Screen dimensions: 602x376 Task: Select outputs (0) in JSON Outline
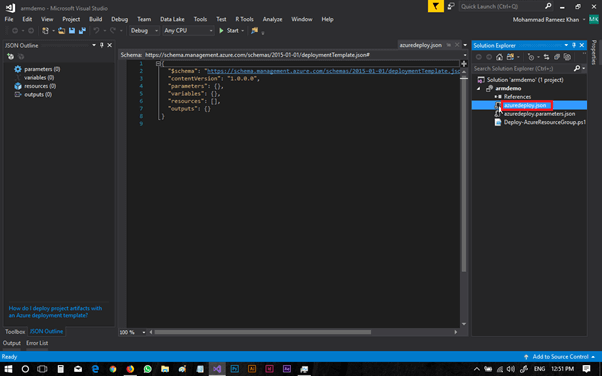point(38,94)
